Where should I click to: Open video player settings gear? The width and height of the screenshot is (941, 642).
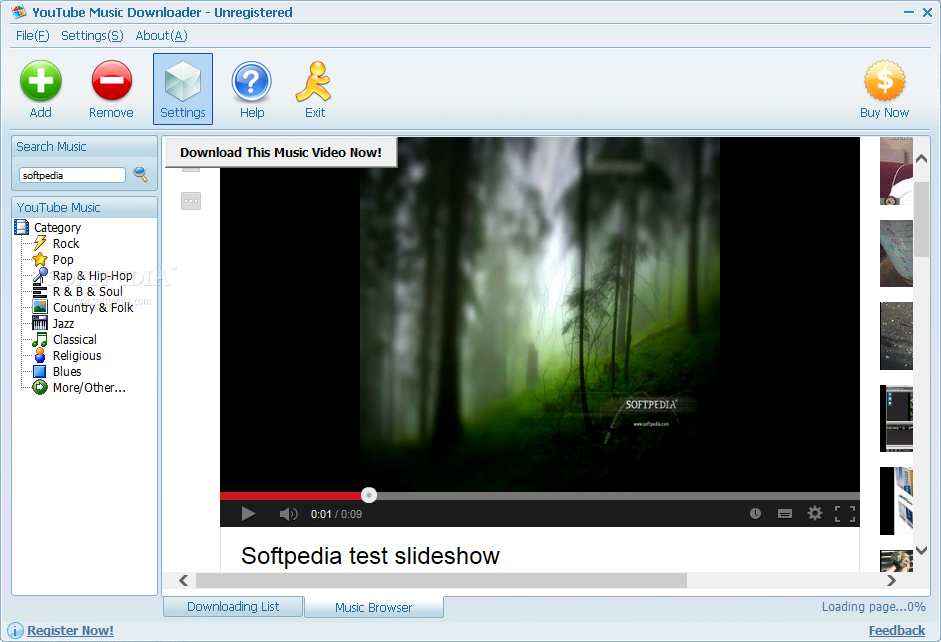(814, 513)
